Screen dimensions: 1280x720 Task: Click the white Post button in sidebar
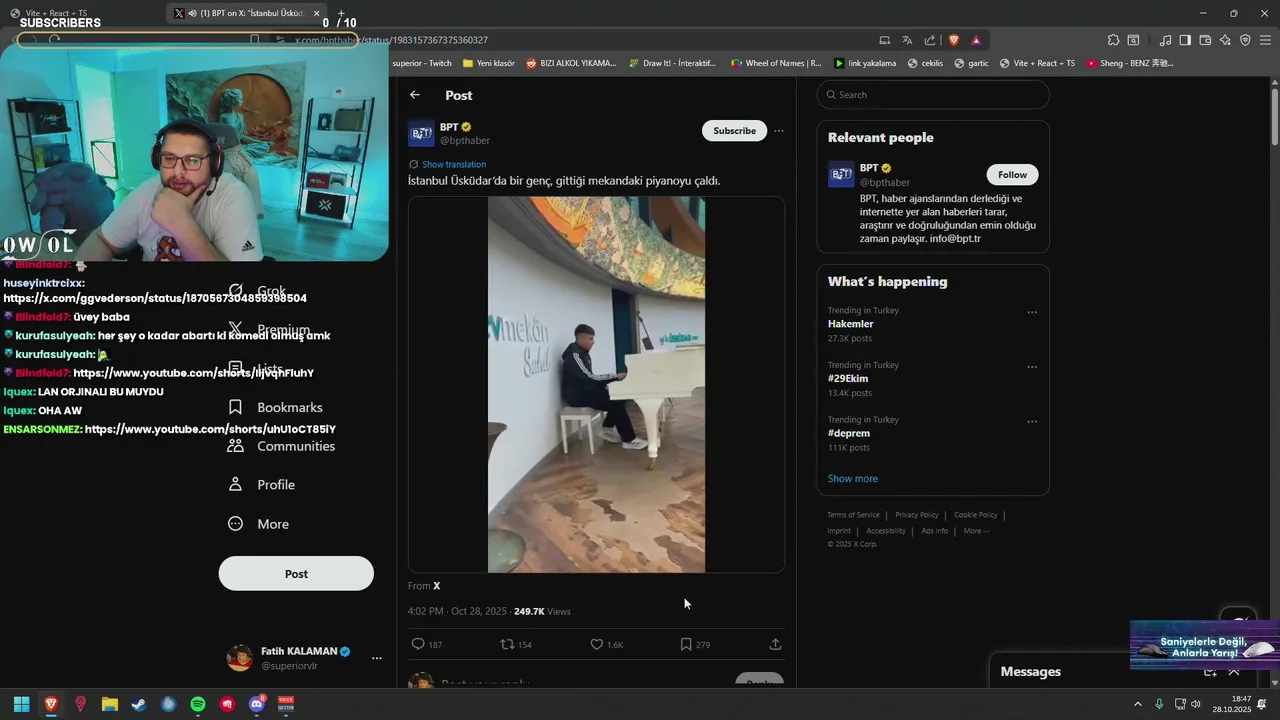click(296, 574)
